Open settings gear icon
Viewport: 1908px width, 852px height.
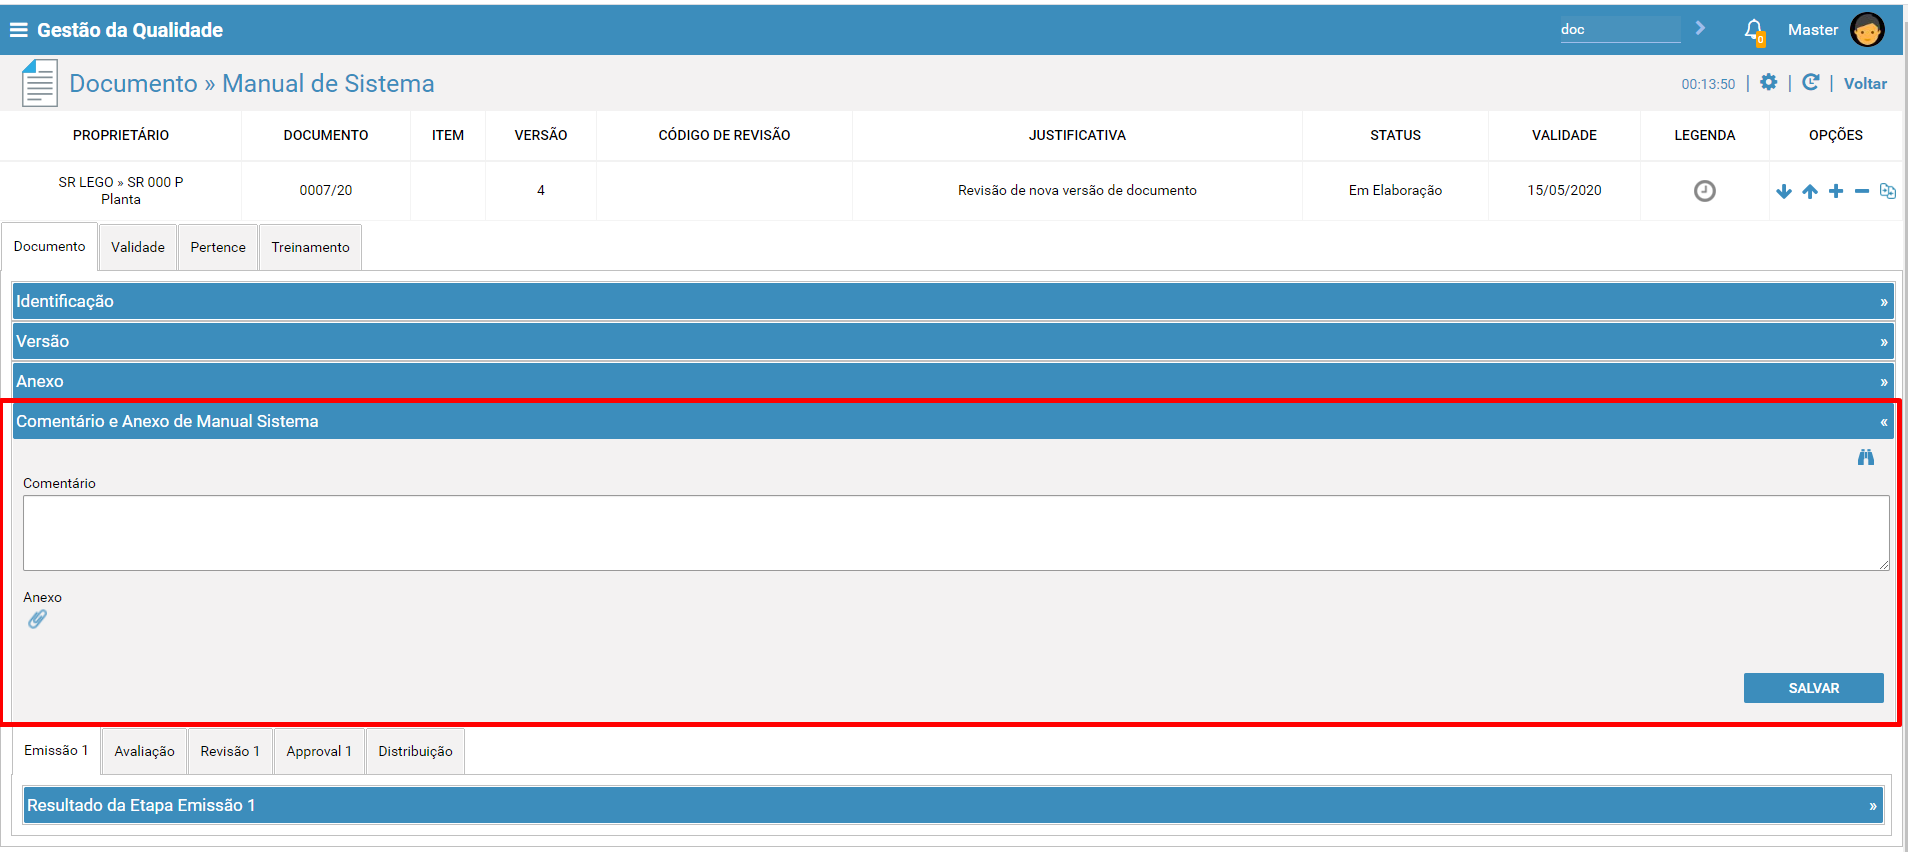1769,83
